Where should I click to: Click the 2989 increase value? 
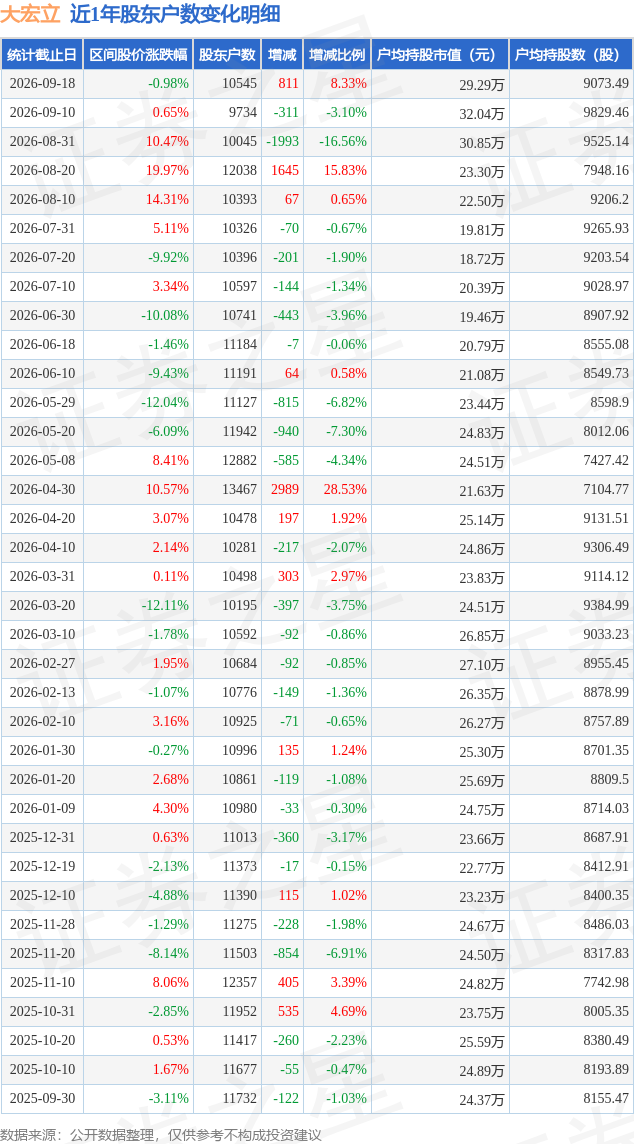click(x=282, y=490)
